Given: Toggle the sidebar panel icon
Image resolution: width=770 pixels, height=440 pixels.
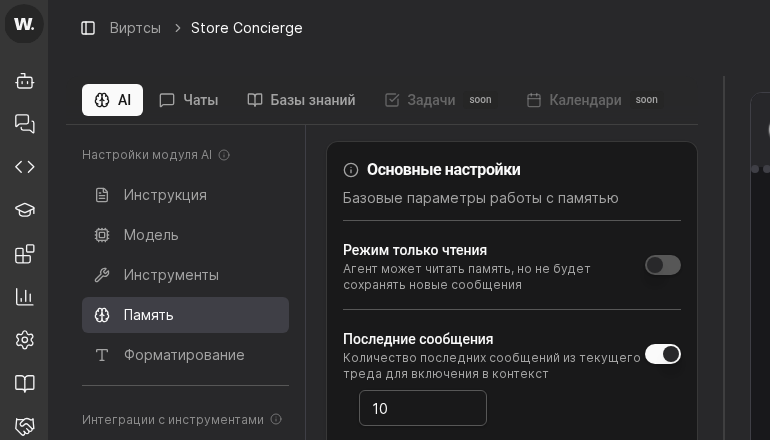Looking at the screenshot, I should (x=88, y=28).
